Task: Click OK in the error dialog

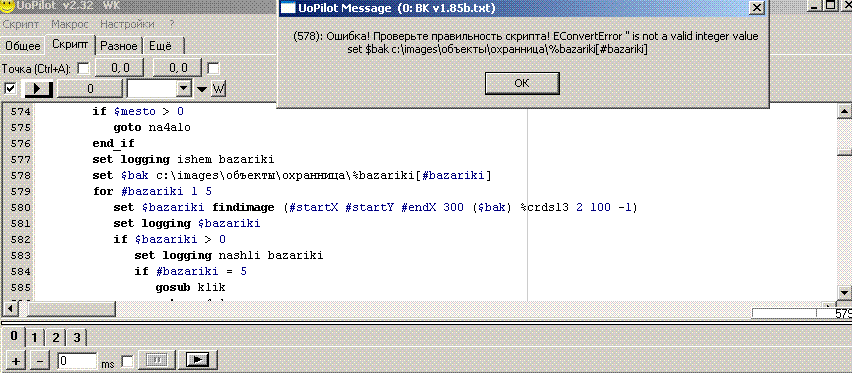Action: coord(522,83)
